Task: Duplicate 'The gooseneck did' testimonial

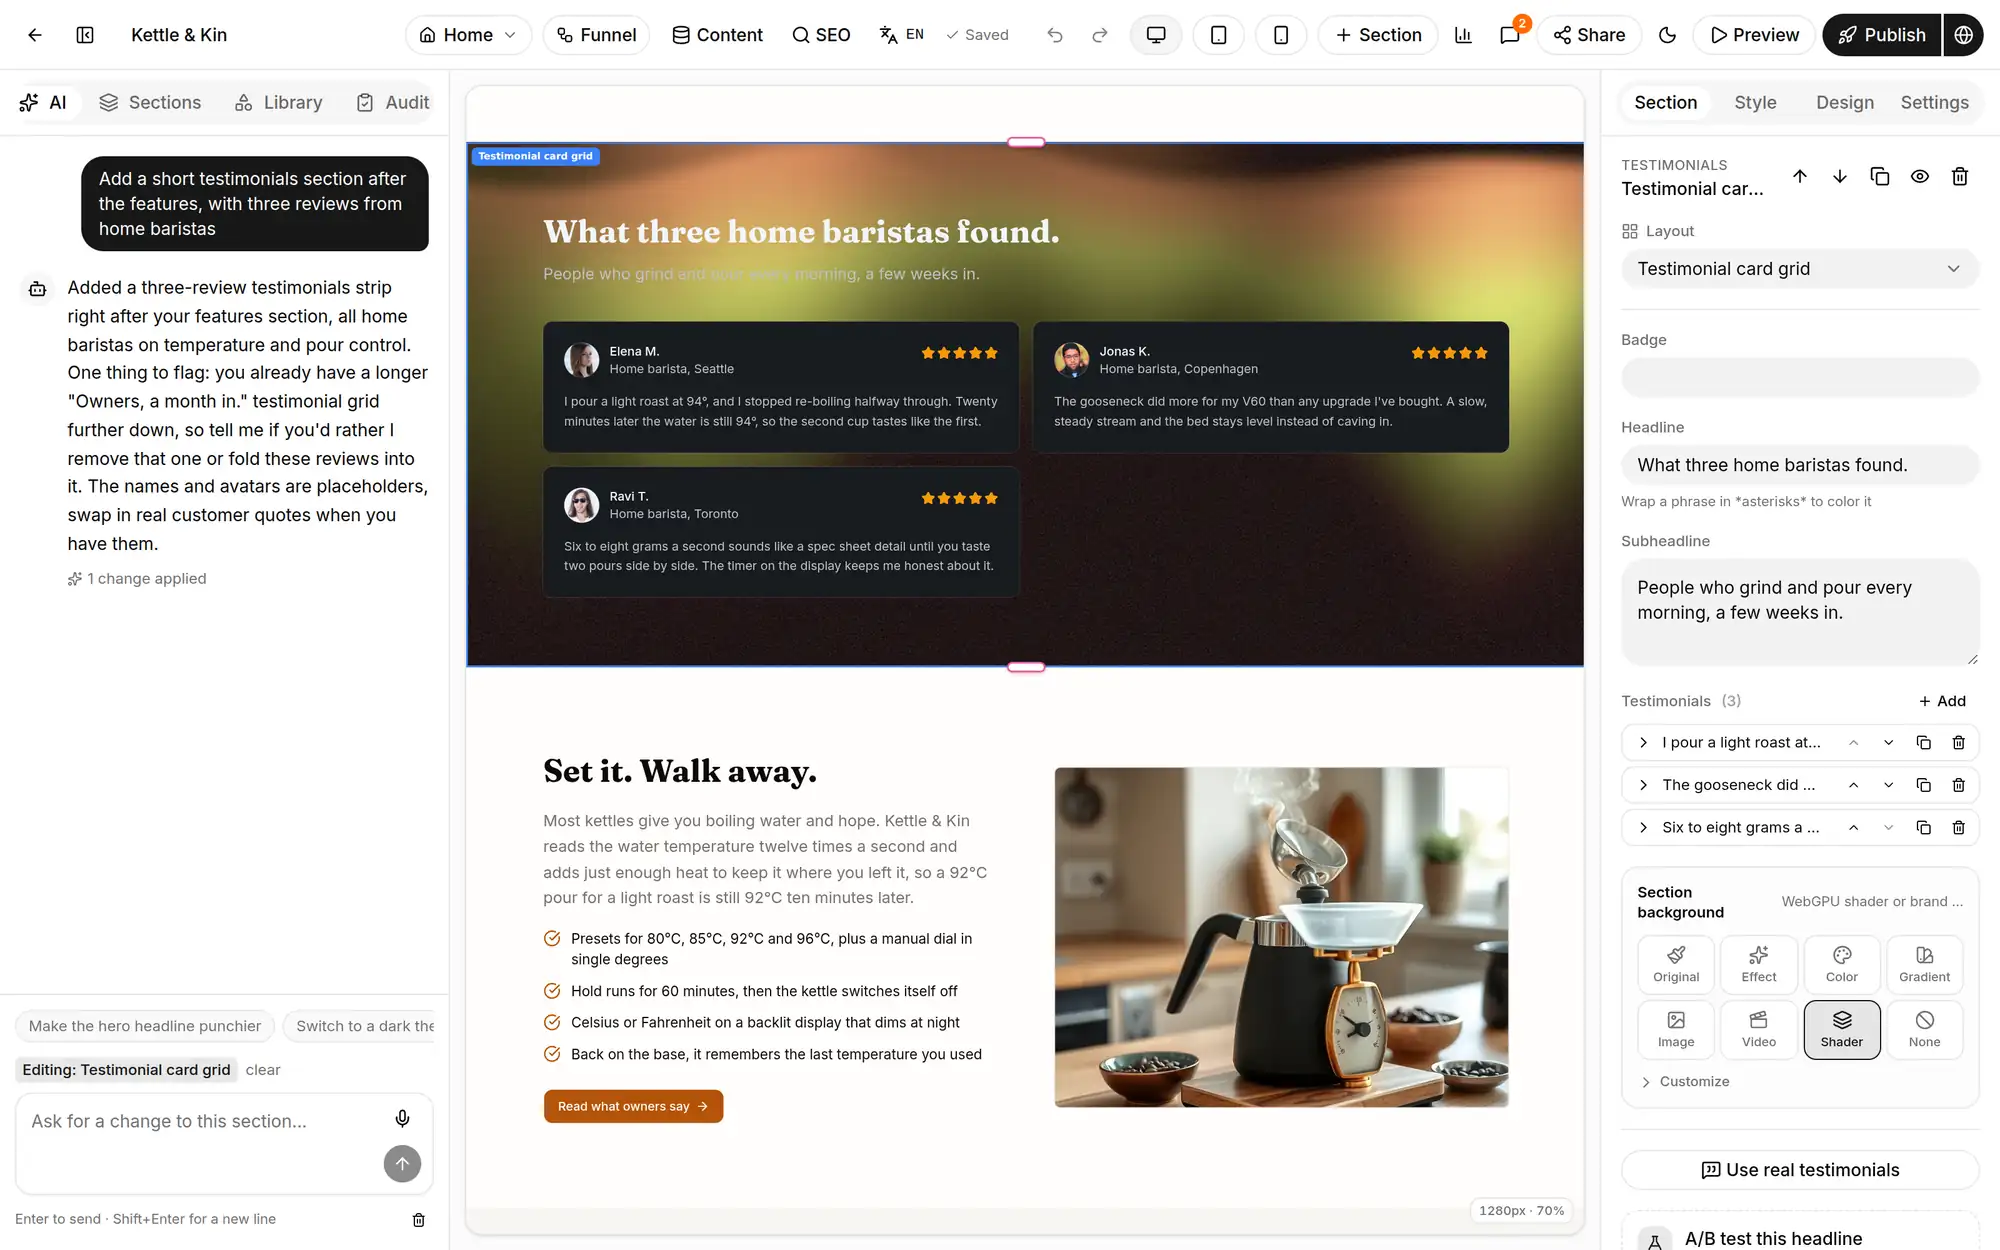Action: [1923, 785]
